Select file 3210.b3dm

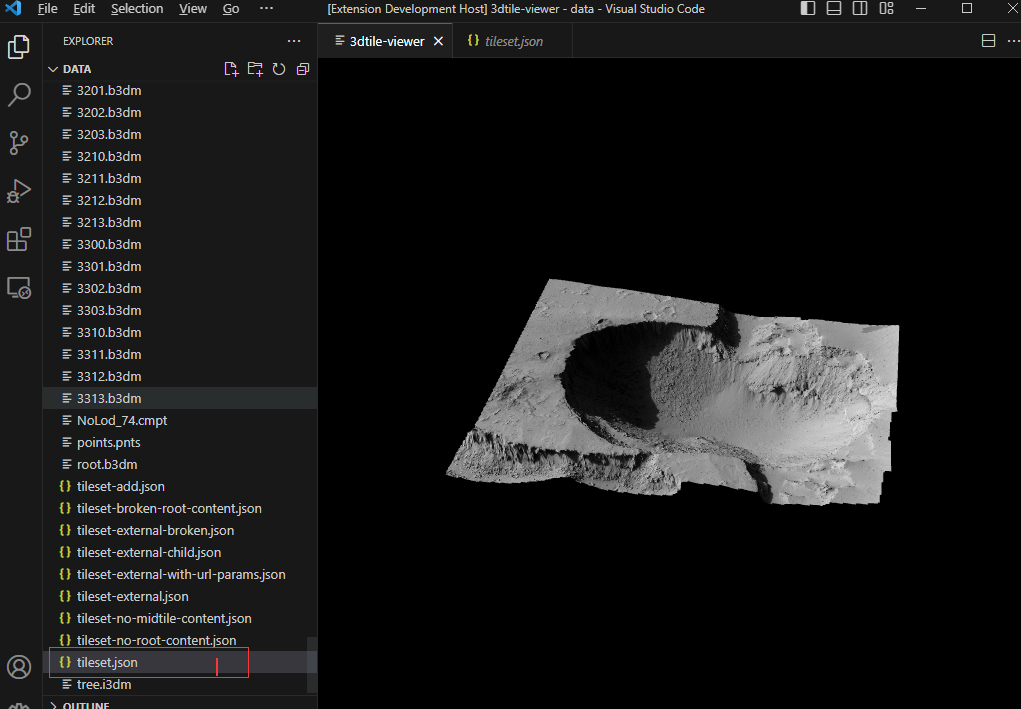[x=180, y=156]
